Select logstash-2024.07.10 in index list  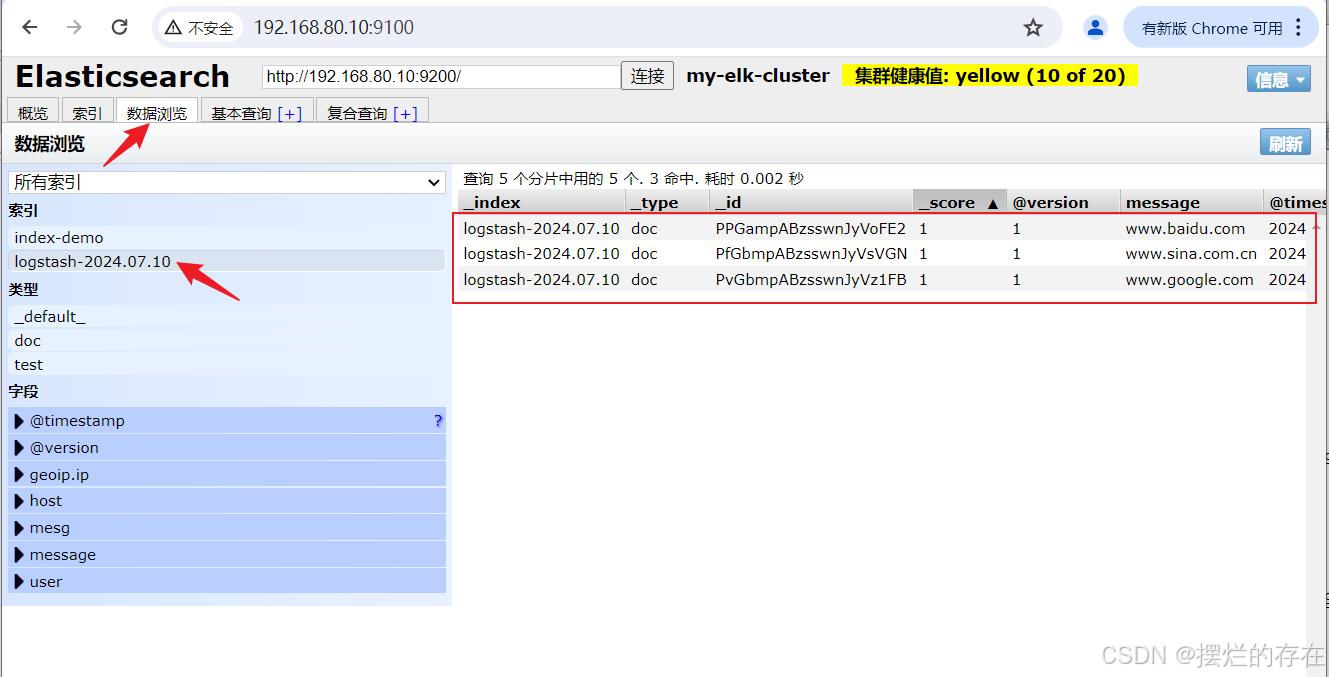[x=226, y=262]
